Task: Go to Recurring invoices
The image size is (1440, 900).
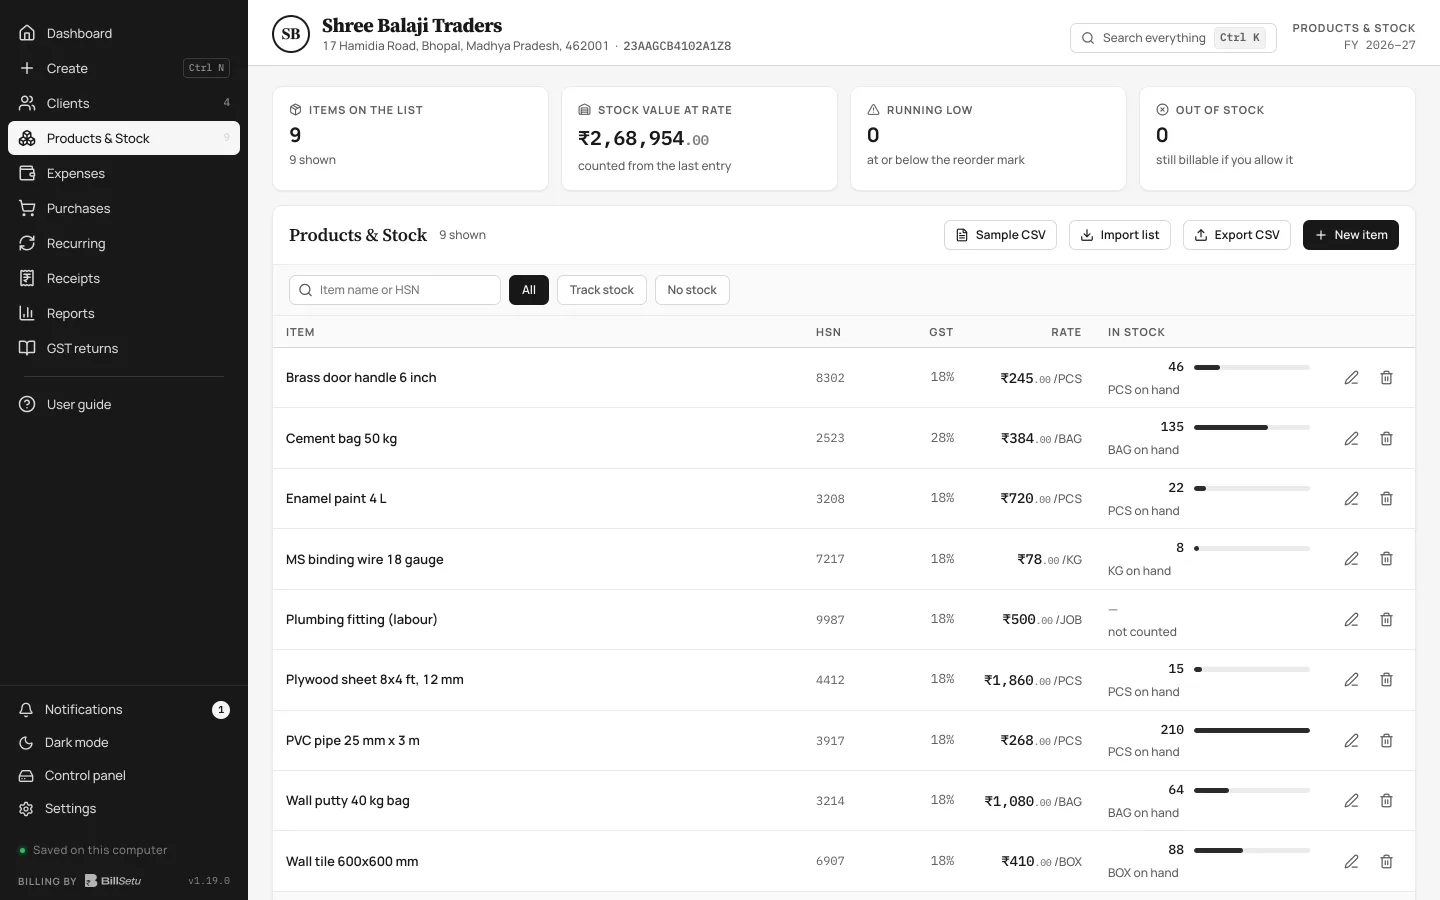Action: pyautogui.click(x=124, y=243)
